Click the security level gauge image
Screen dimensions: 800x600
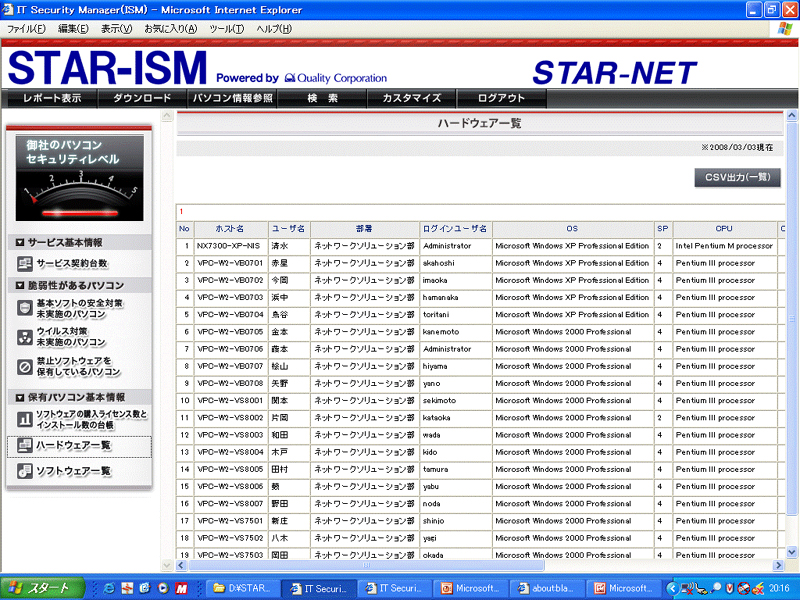80,178
